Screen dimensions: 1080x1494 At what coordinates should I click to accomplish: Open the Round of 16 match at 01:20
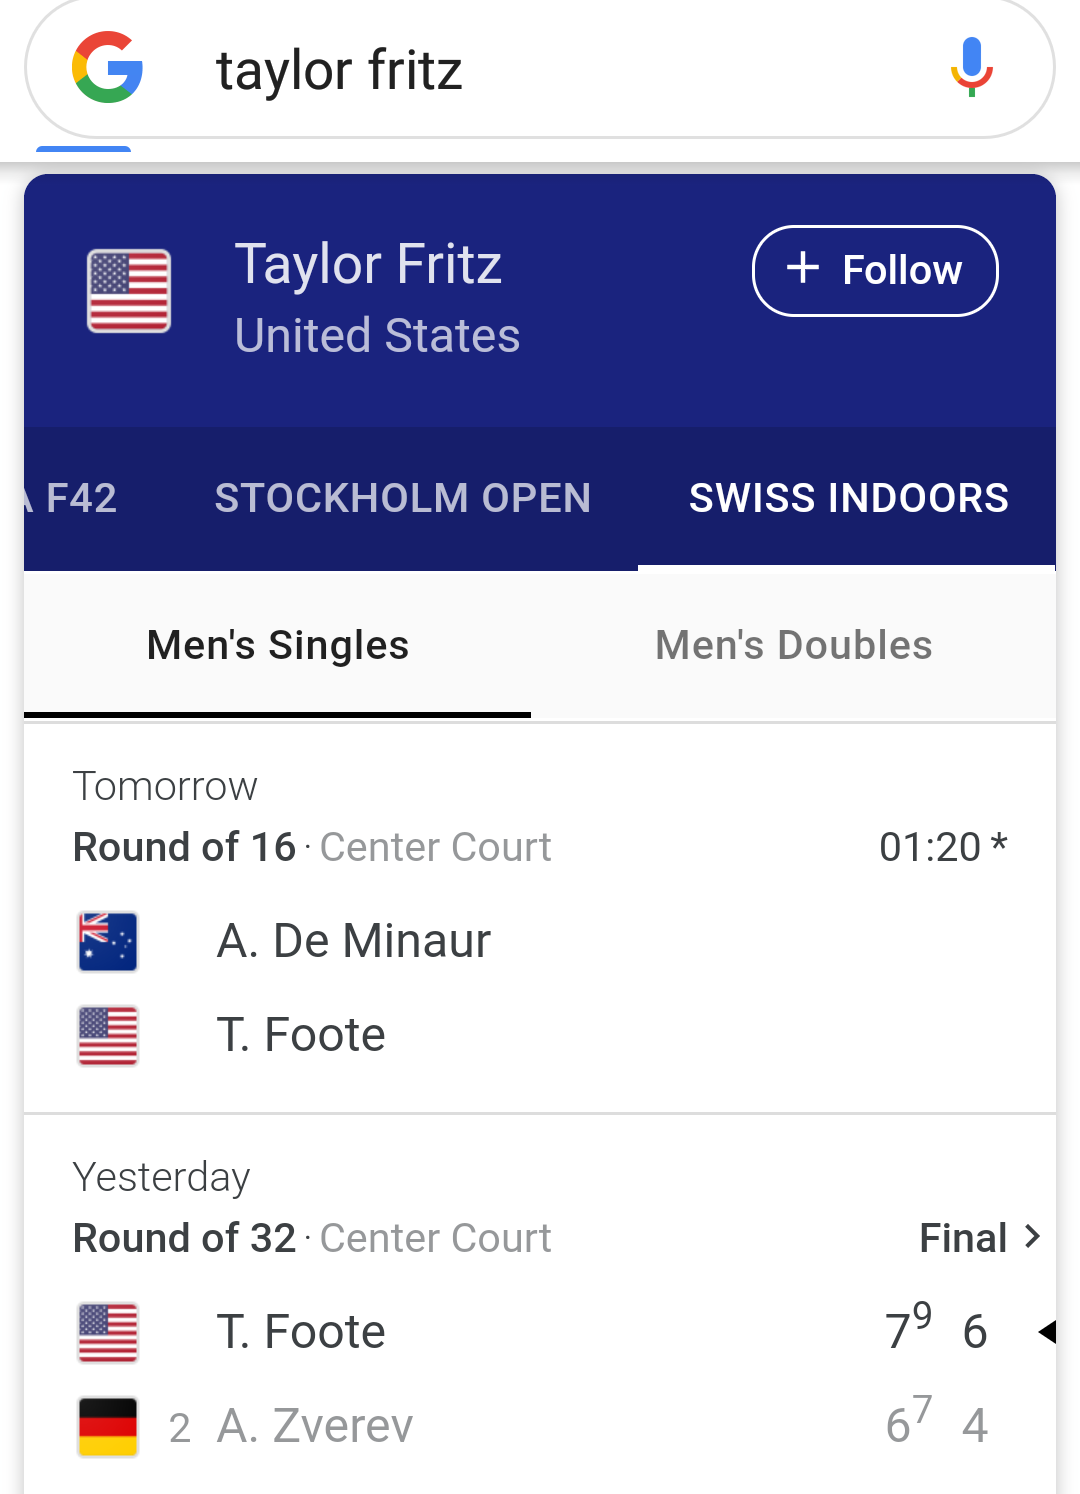coord(540,918)
